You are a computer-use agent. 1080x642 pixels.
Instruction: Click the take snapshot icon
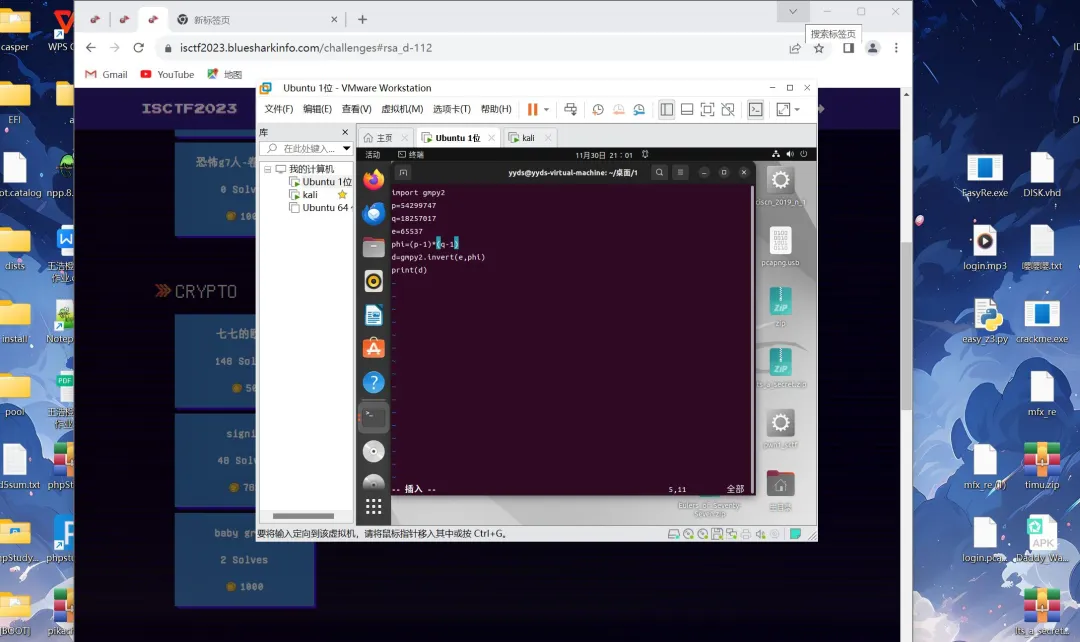click(x=598, y=110)
